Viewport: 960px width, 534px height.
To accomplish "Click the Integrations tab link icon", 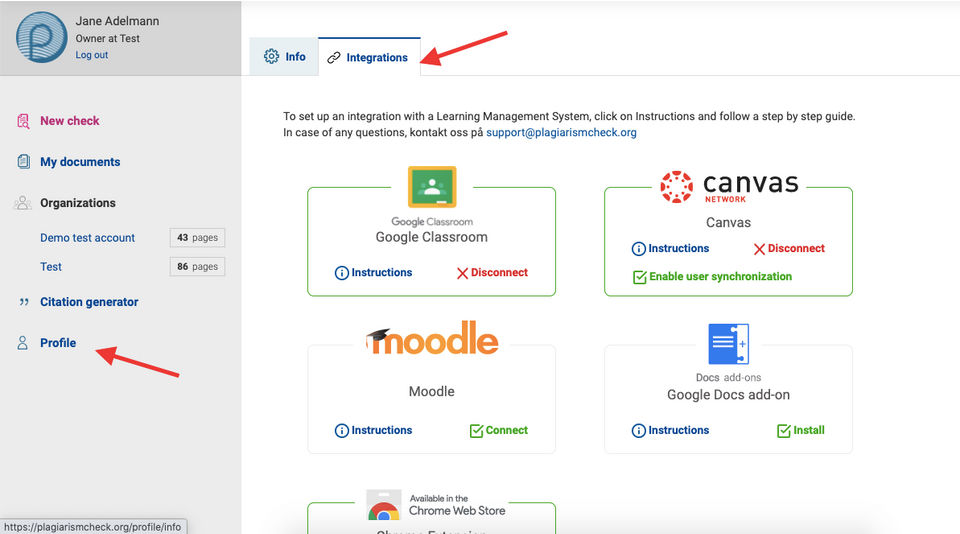I will coord(334,58).
